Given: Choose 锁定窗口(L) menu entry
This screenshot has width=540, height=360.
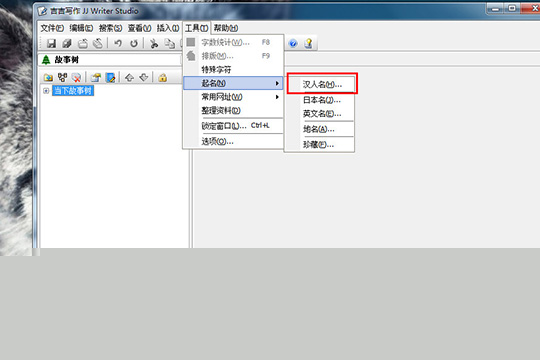Looking at the screenshot, I should [233, 126].
